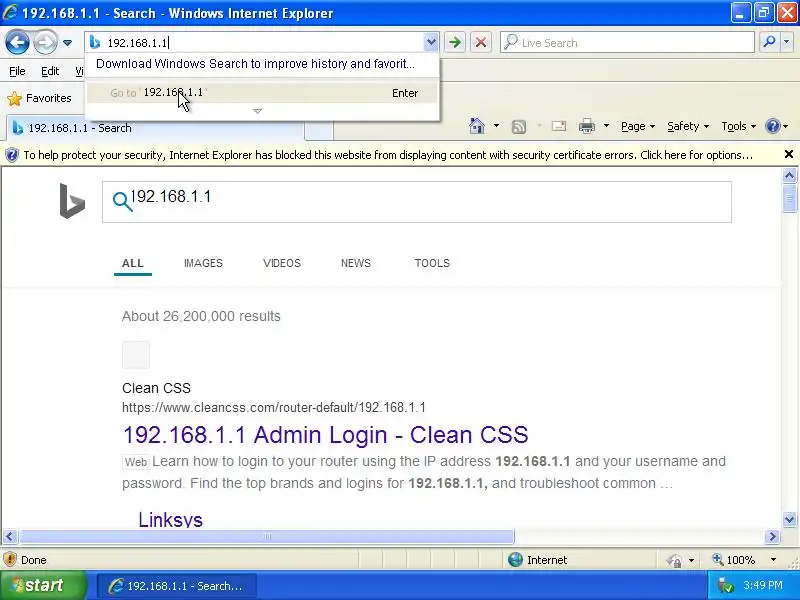The width and height of the screenshot is (800, 600).
Task: Click the Bing search magnifier icon
Action: tap(122, 202)
